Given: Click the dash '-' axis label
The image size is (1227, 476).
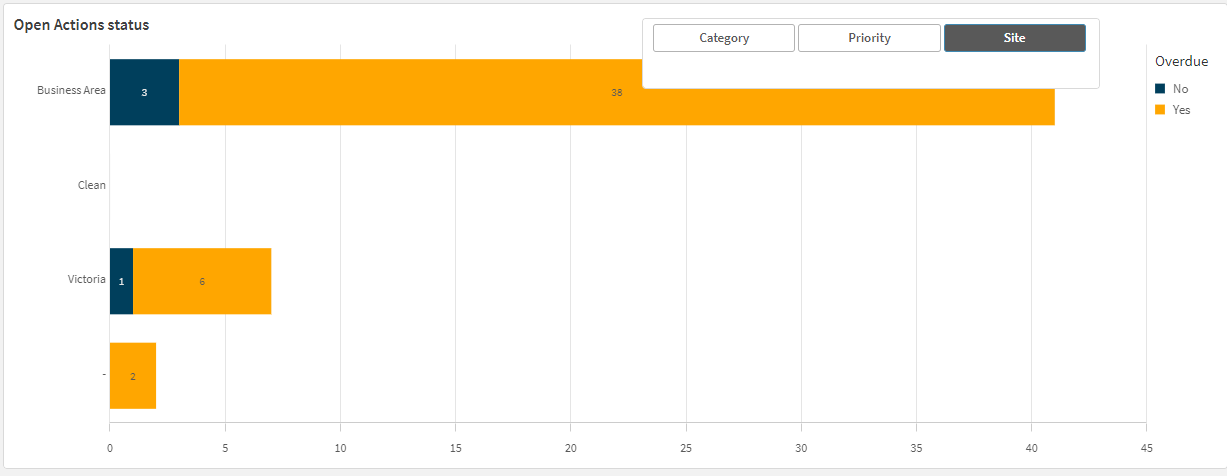Looking at the screenshot, I should (x=103, y=374).
